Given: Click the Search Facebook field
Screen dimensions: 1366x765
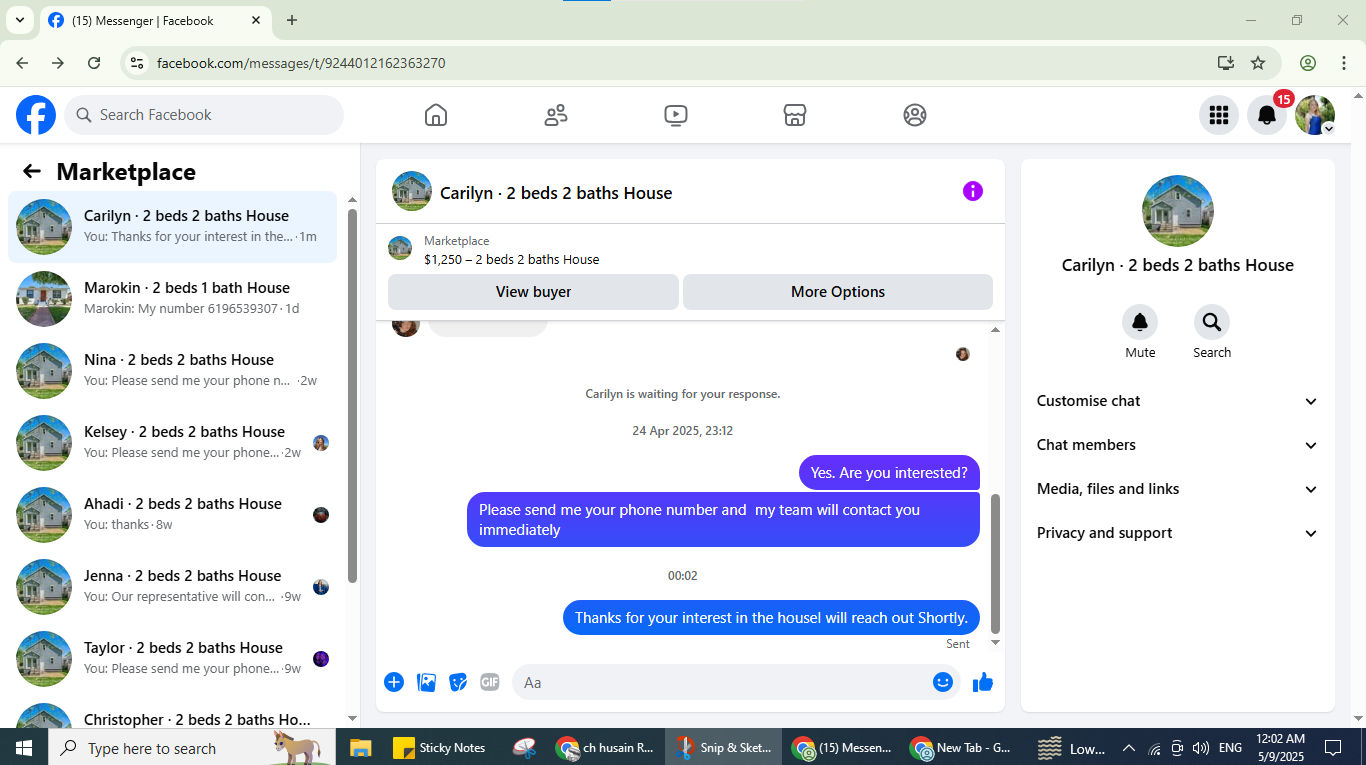Looking at the screenshot, I should click(204, 115).
